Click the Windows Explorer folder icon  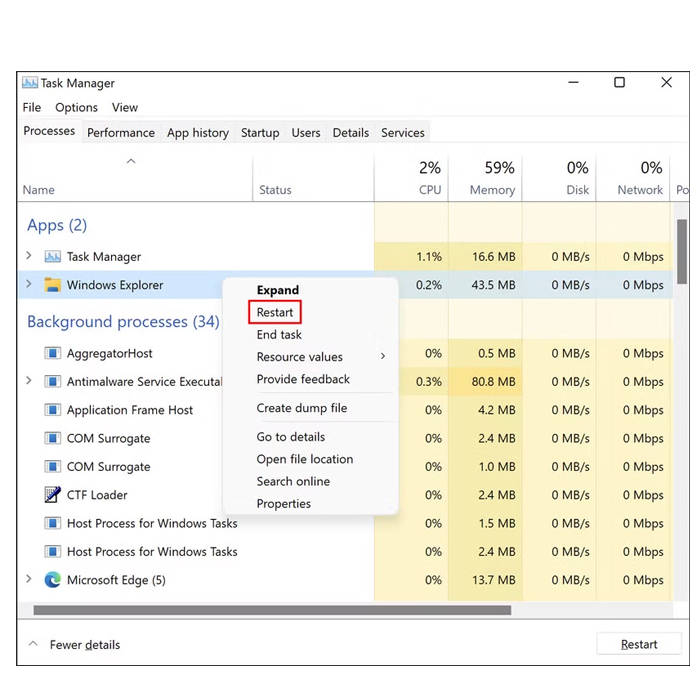click(53, 285)
